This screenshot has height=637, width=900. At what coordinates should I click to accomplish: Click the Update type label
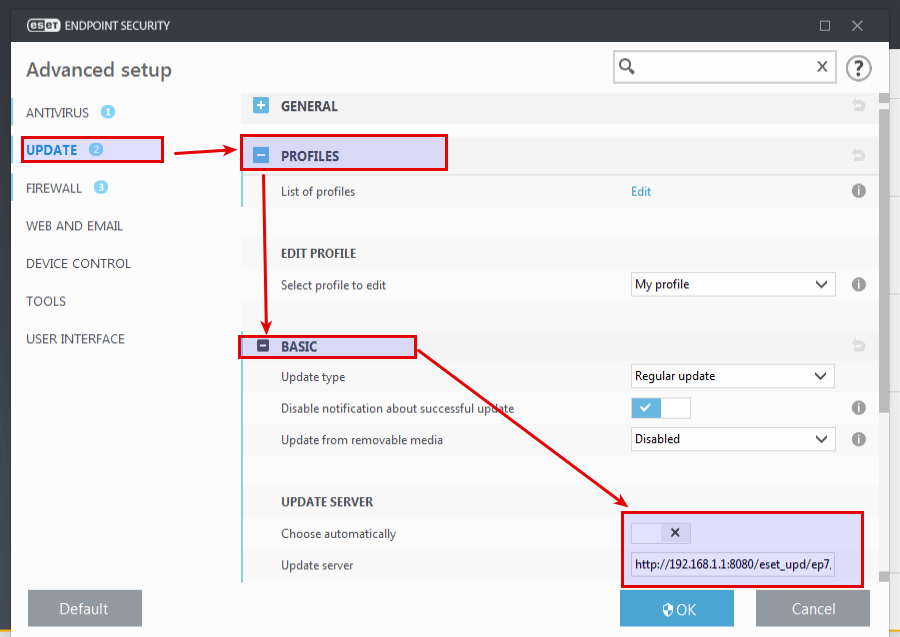tap(313, 377)
